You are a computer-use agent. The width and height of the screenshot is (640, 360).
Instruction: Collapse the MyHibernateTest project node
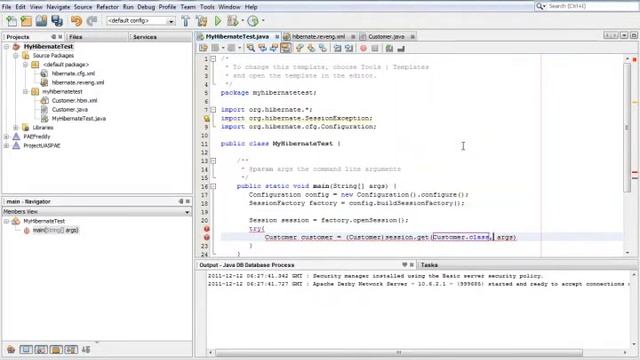coord(7,47)
